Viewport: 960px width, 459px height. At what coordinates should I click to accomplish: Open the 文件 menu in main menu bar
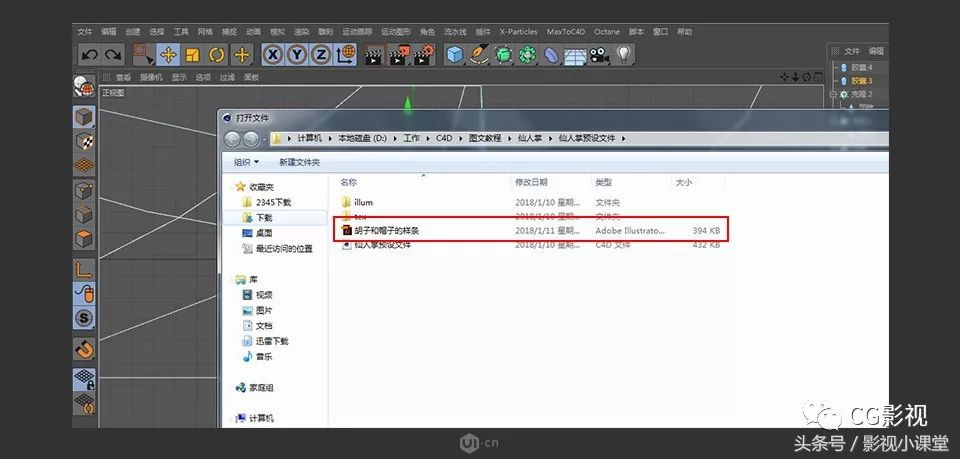pos(84,32)
